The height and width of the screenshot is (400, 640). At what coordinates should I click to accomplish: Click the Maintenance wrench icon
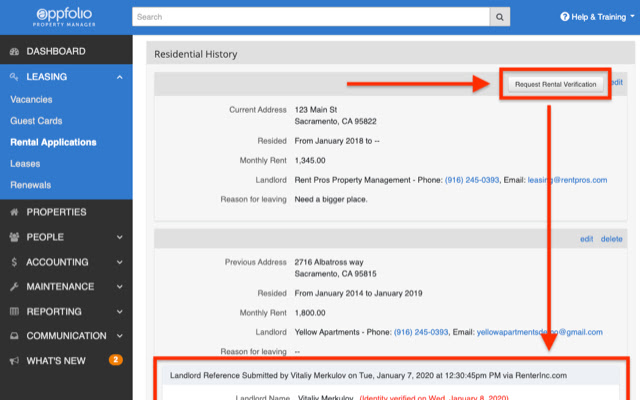pyautogui.click(x=14, y=287)
